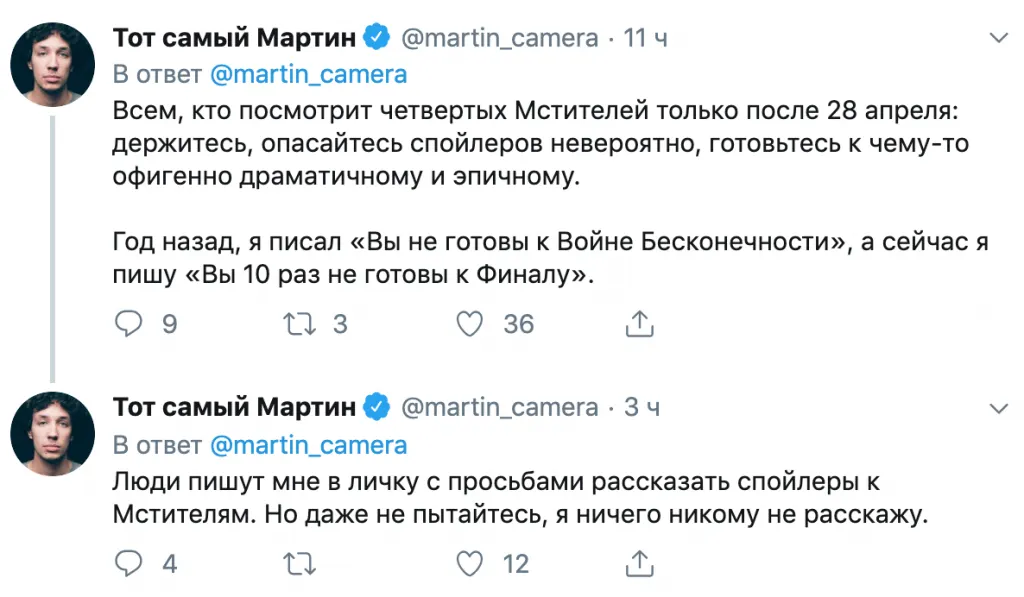Share the first tweet via share icon
1024x597 pixels.
639,323
